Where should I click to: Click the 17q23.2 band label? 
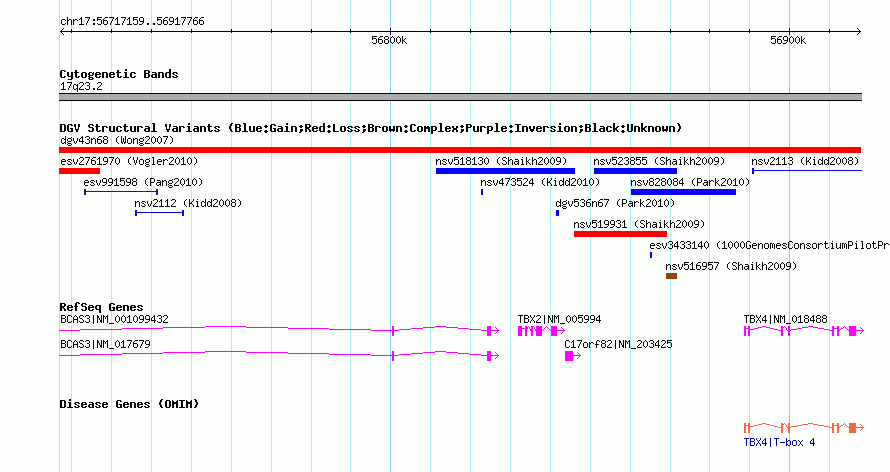point(81,86)
